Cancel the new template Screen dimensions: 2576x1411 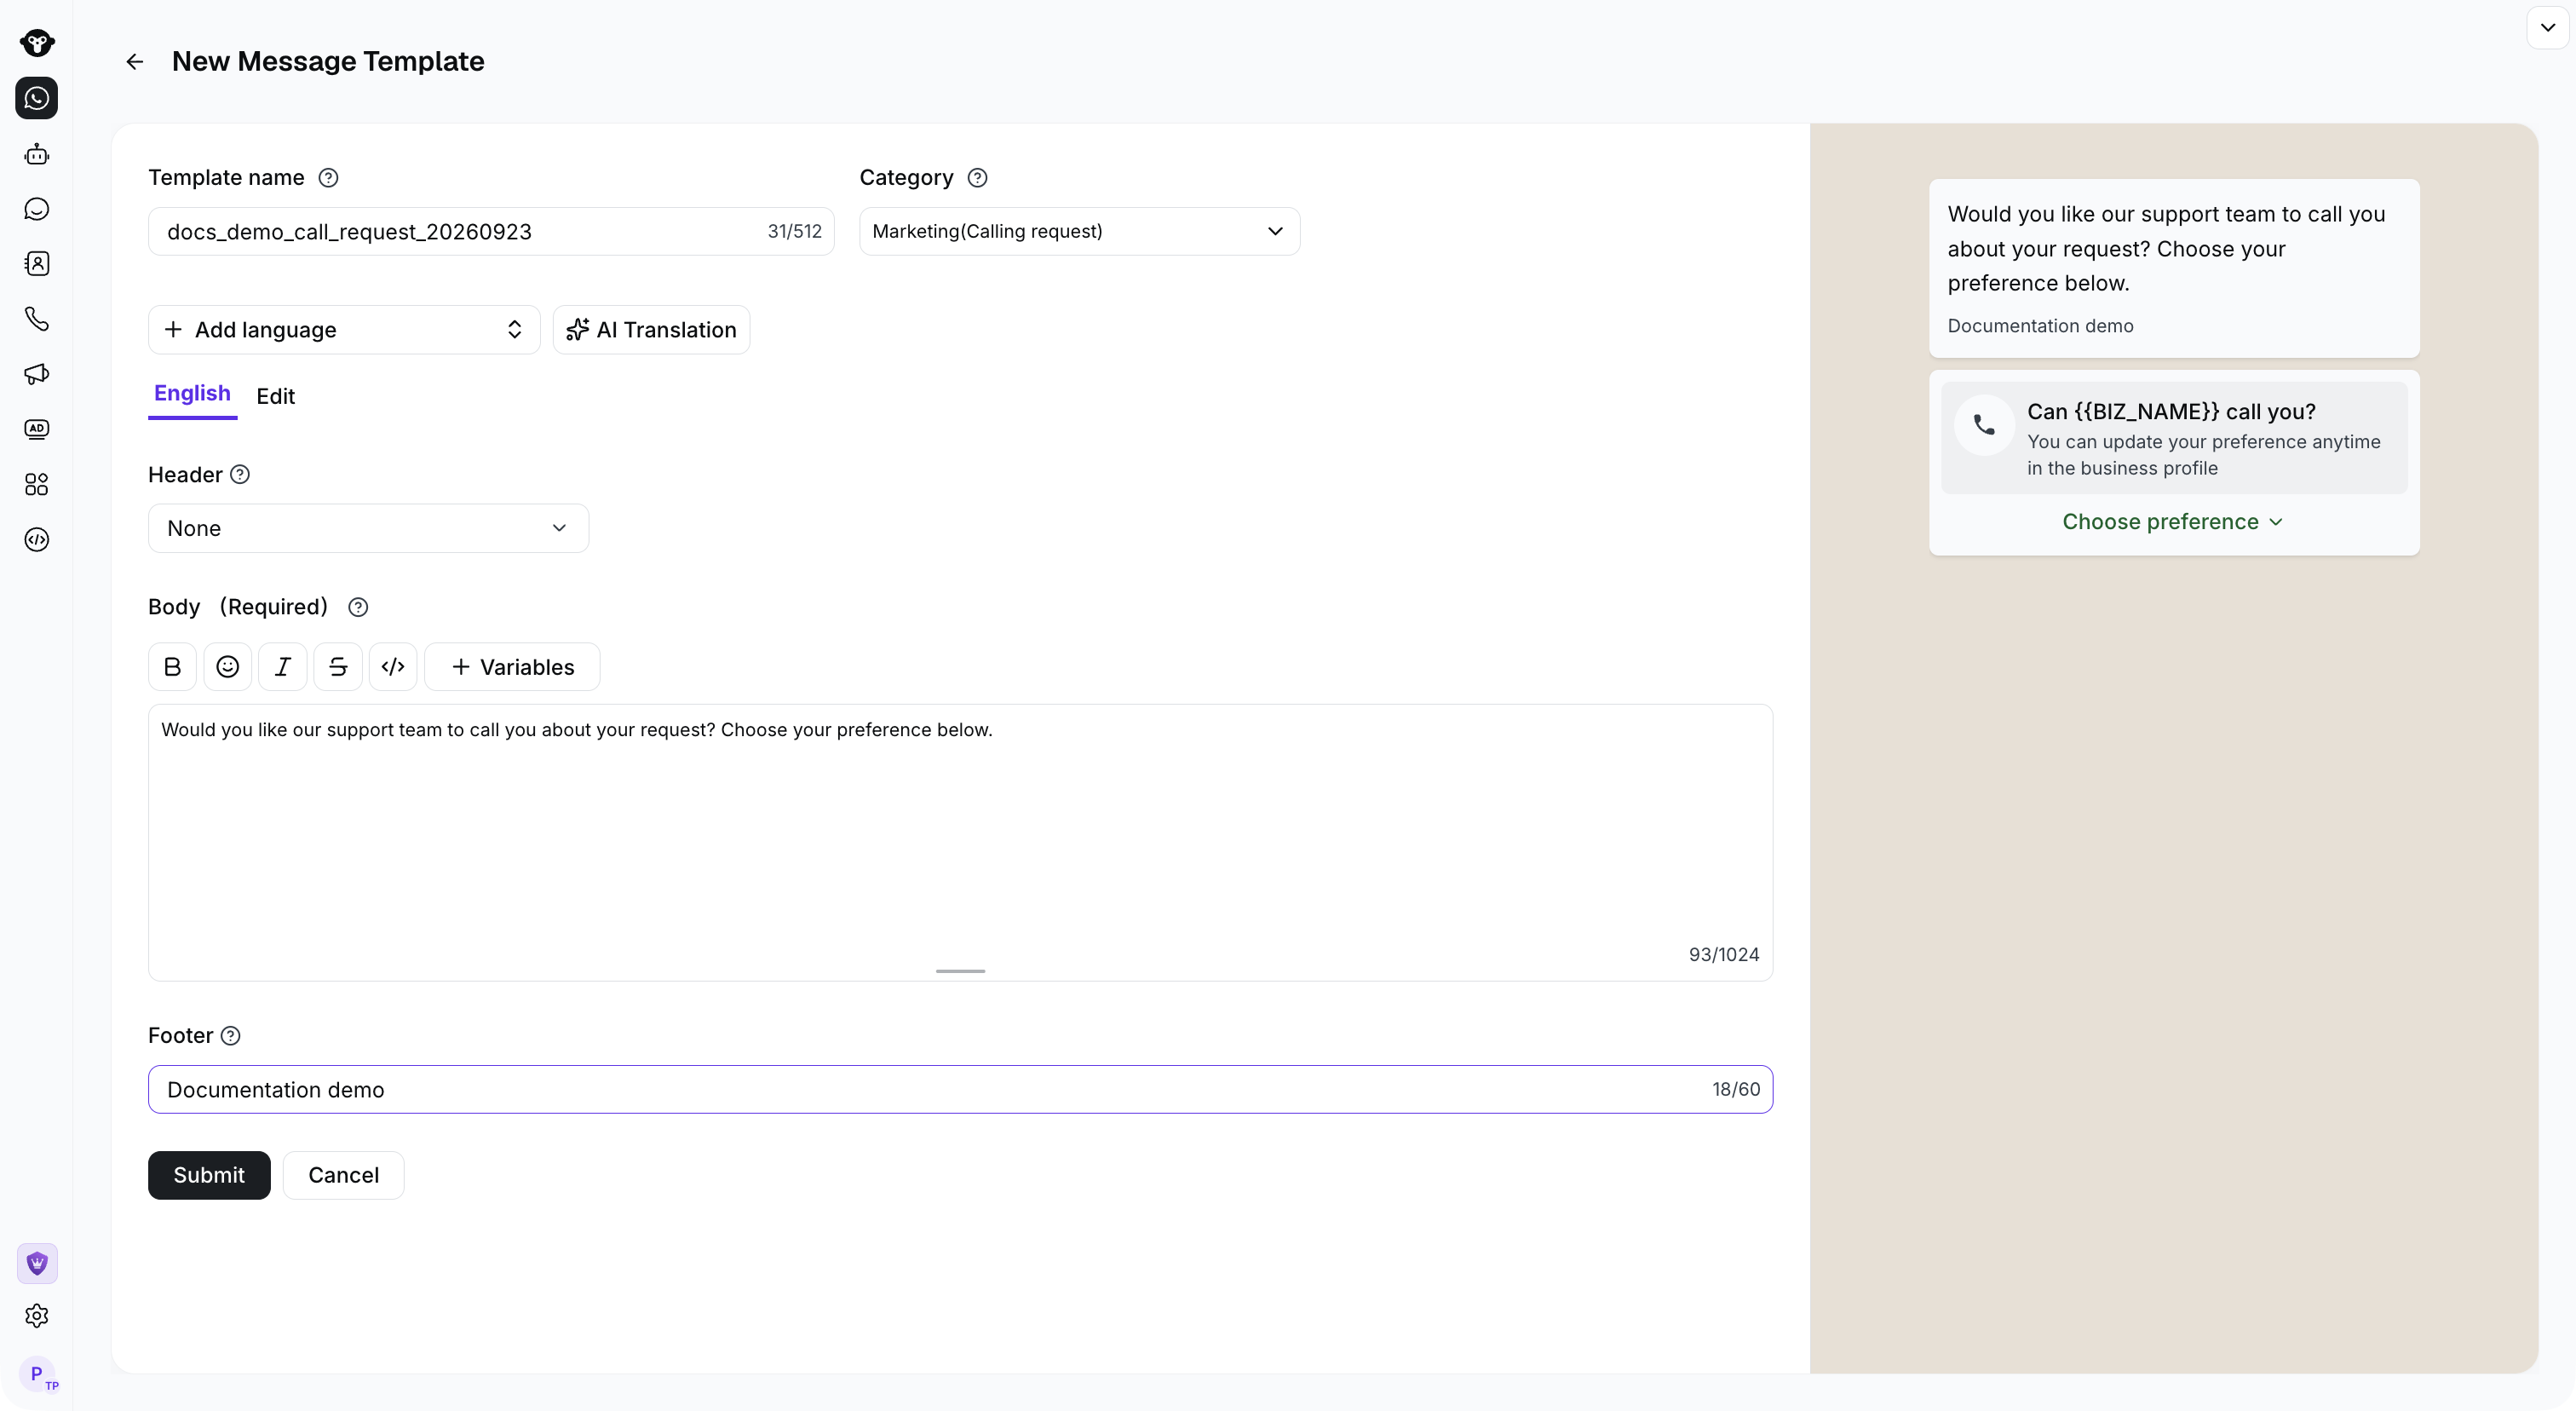point(343,1175)
